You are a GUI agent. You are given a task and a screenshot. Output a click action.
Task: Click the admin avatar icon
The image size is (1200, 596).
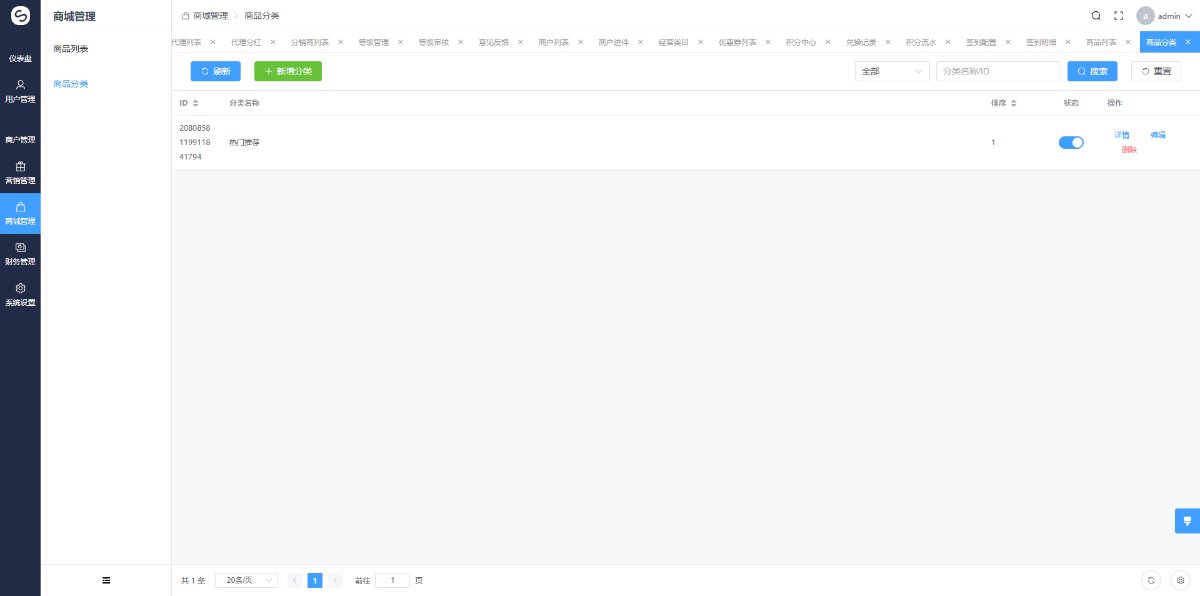[x=1145, y=16]
